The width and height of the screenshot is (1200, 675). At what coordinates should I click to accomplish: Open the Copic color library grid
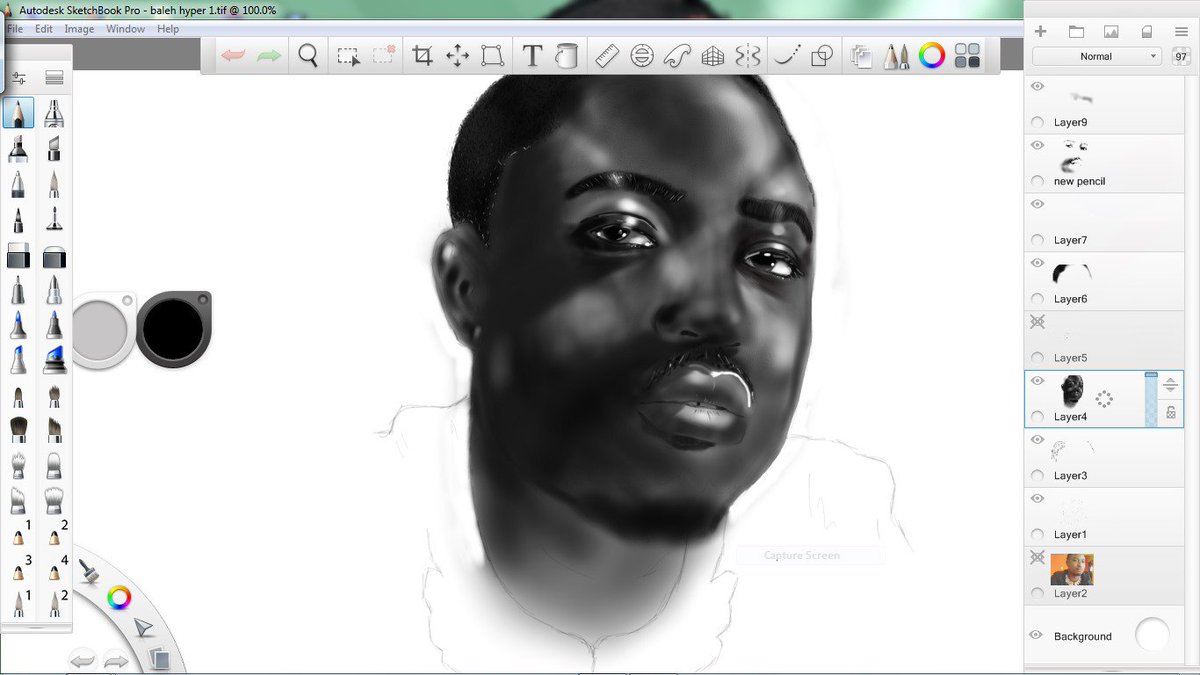pyautogui.click(x=967, y=56)
